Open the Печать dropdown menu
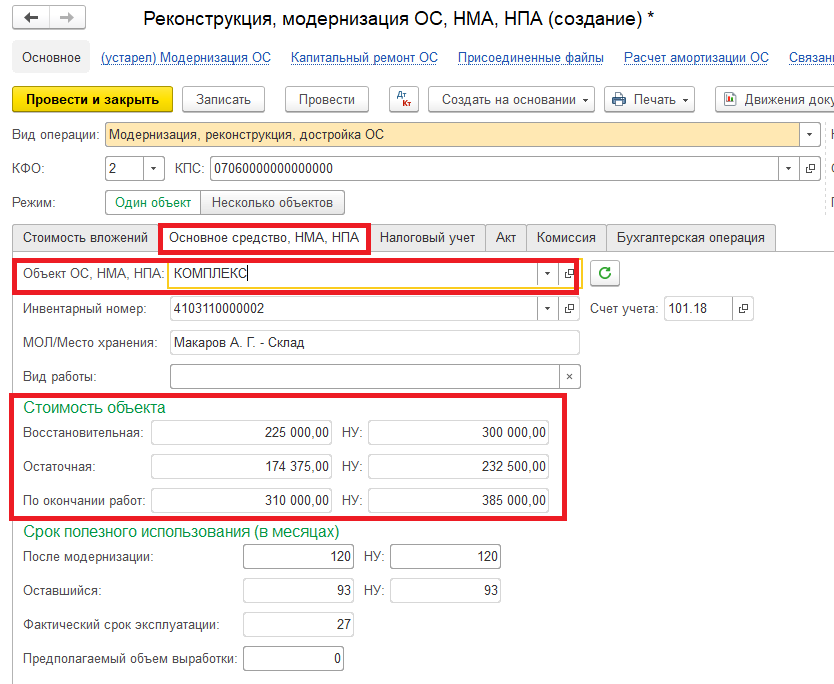The width and height of the screenshot is (834, 684). (x=650, y=99)
